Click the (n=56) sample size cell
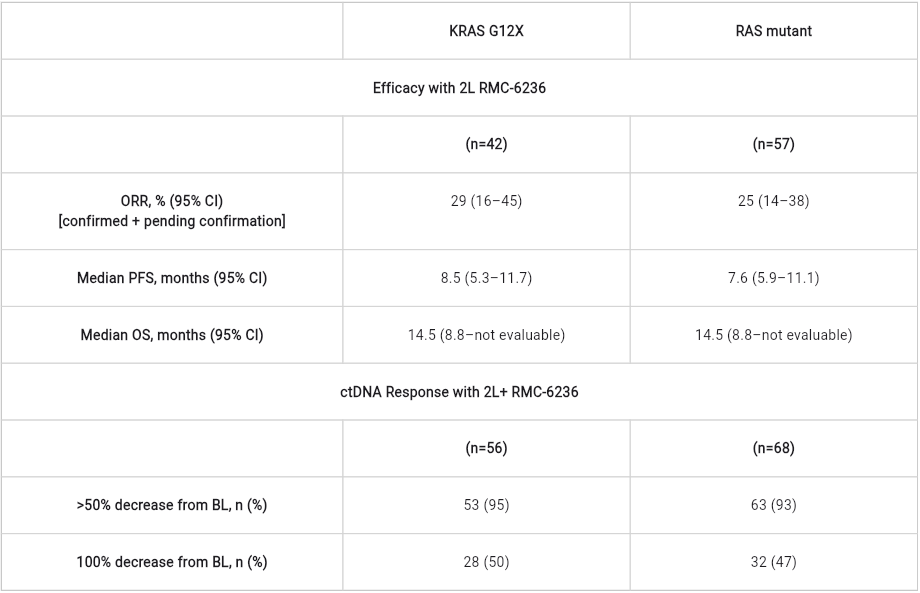Screen dimensions: 920x593 tap(486, 448)
